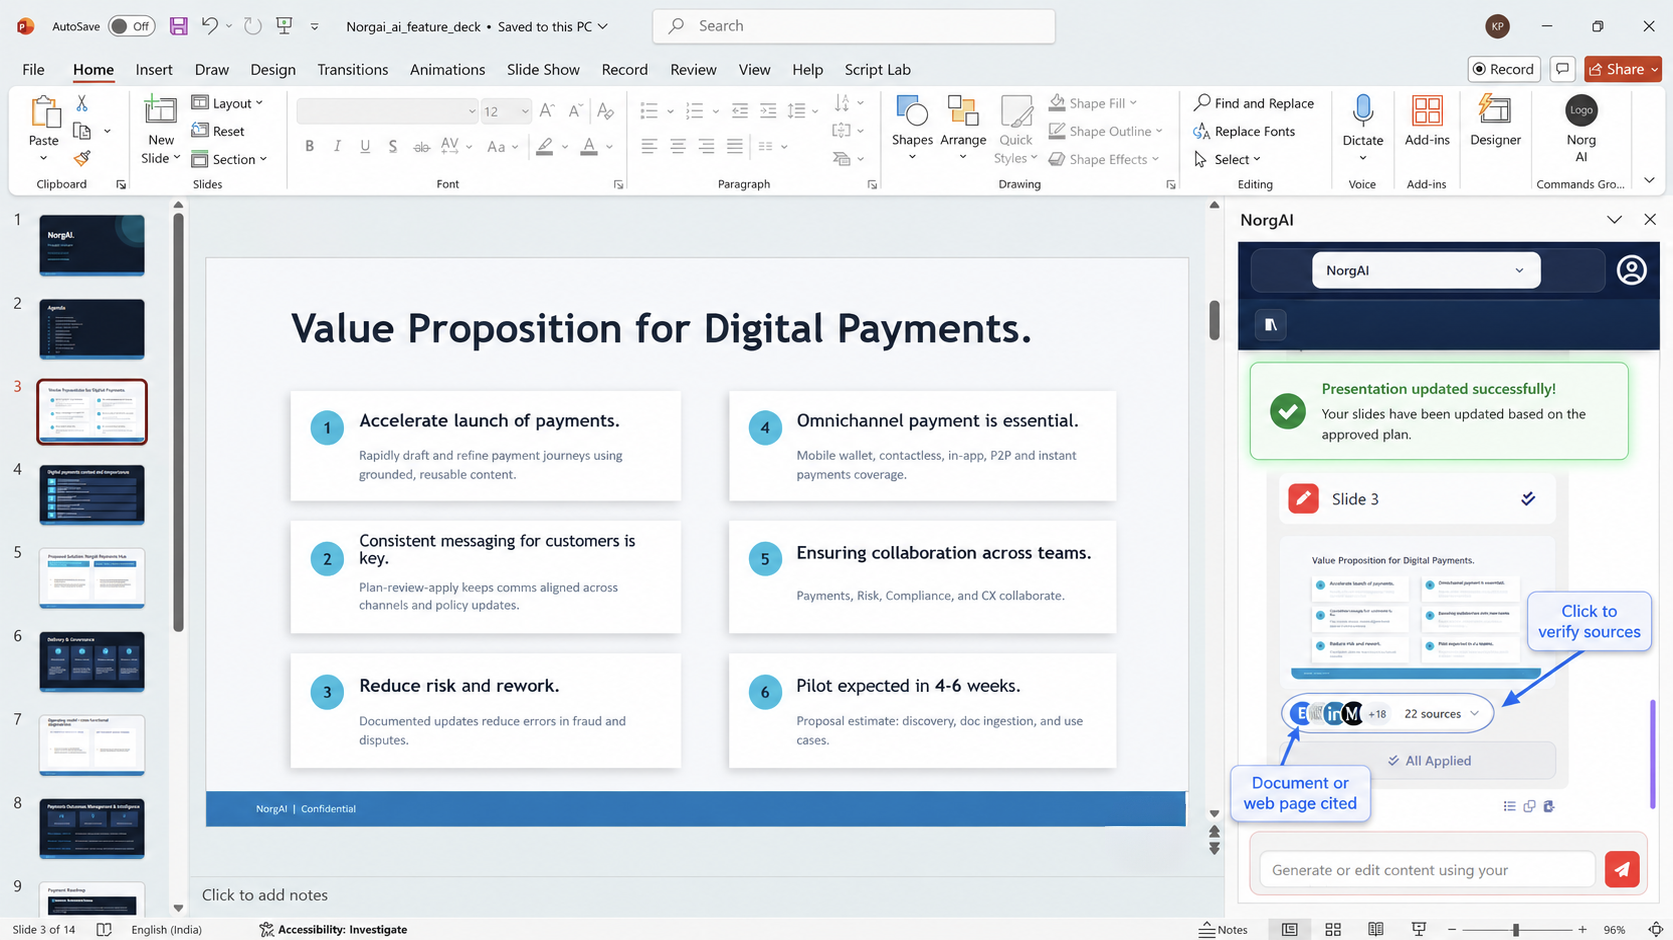Expand the Section dropdown
This screenshot has height=940, width=1673.
tap(230, 159)
